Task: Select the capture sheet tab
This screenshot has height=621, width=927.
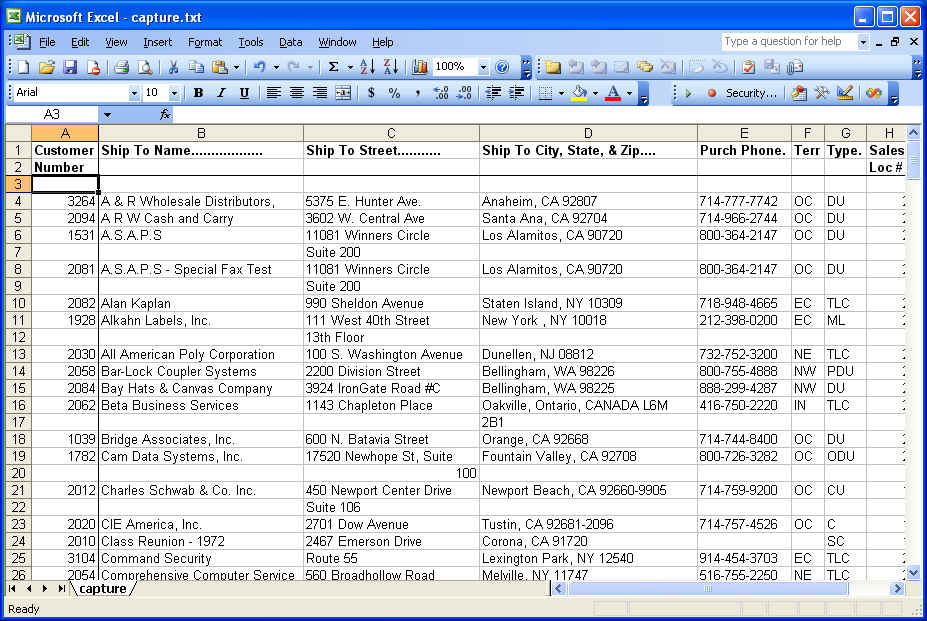Action: coord(103,589)
